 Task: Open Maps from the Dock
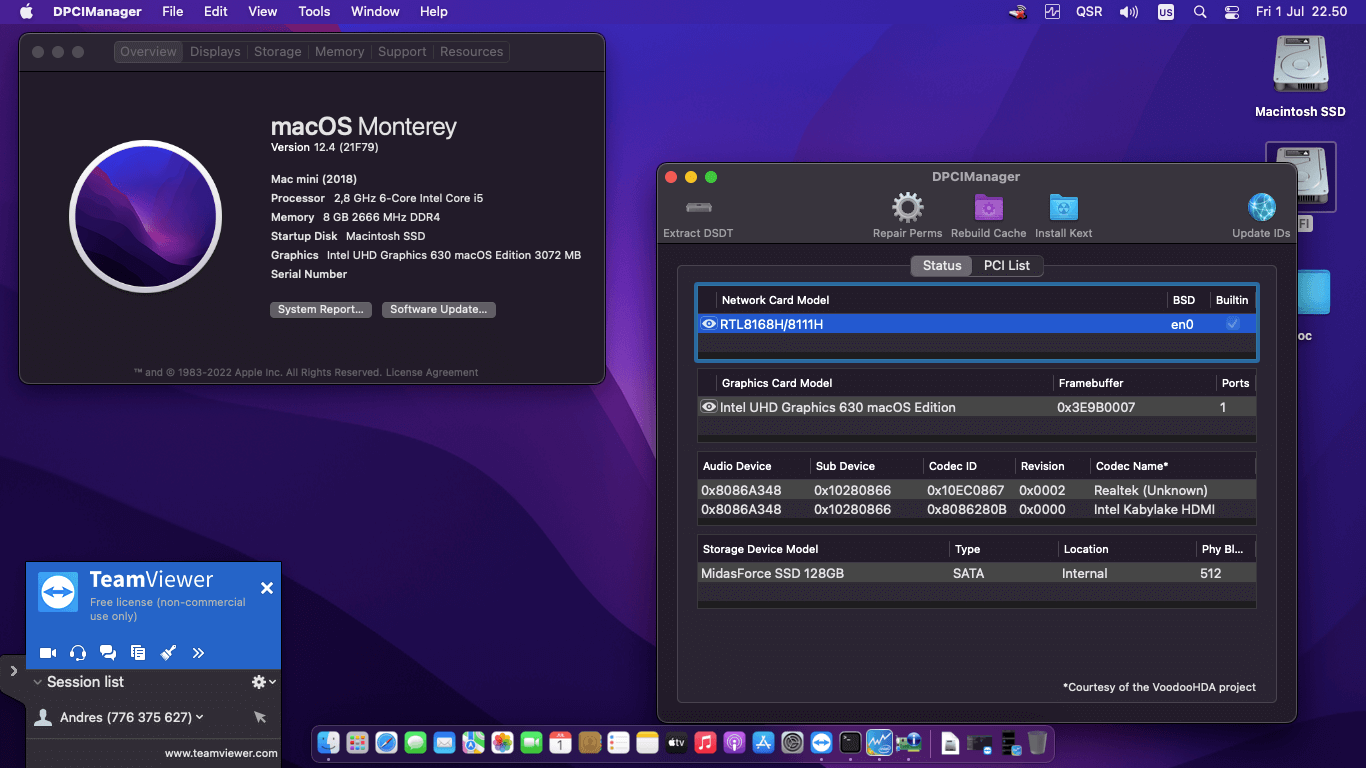473,743
